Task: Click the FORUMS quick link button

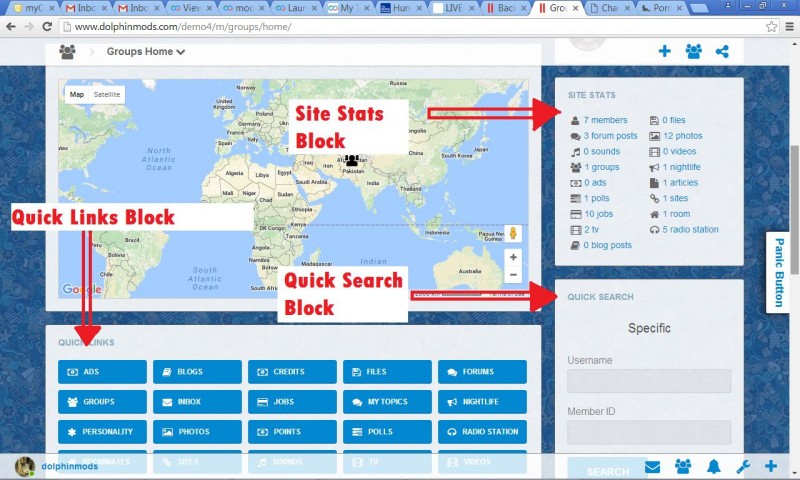Action: click(x=482, y=372)
